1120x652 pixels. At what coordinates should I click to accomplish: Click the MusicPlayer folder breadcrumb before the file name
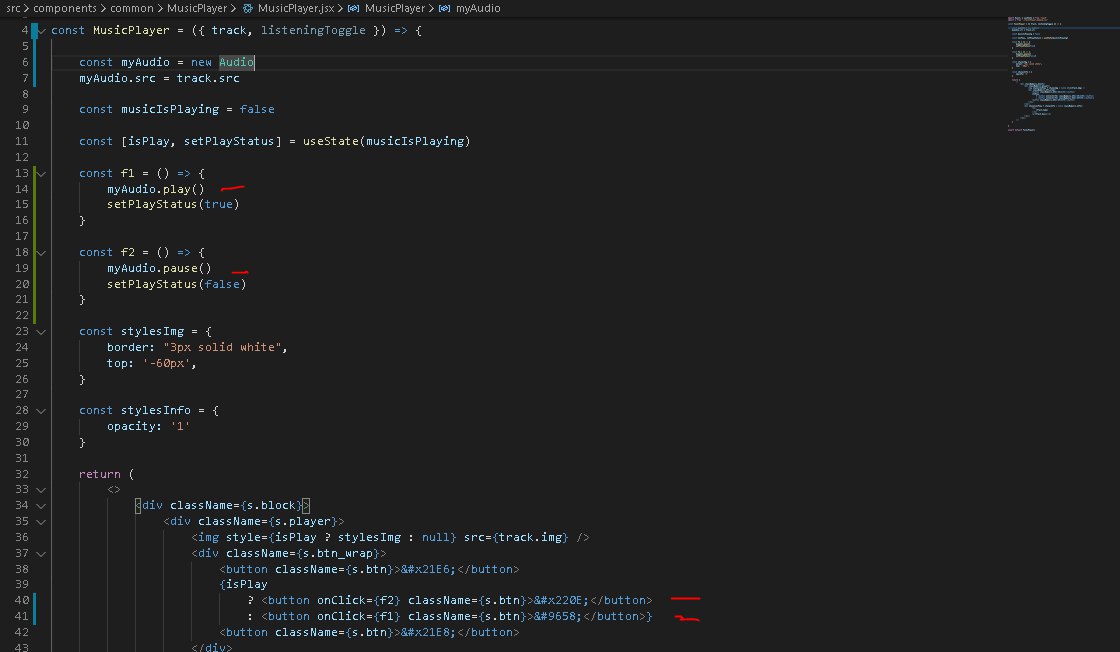pyautogui.click(x=198, y=8)
